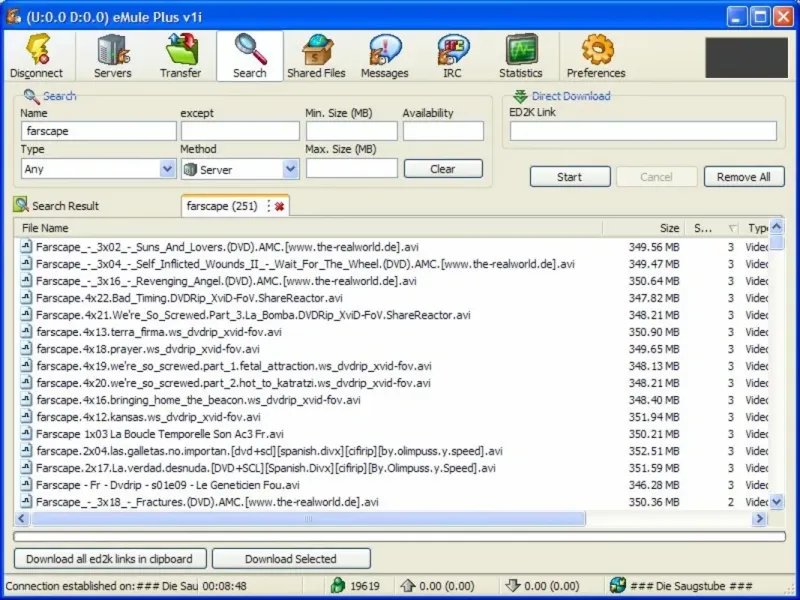The image size is (800, 600).
Task: Open the Statistics monitor icon
Action: (521, 49)
